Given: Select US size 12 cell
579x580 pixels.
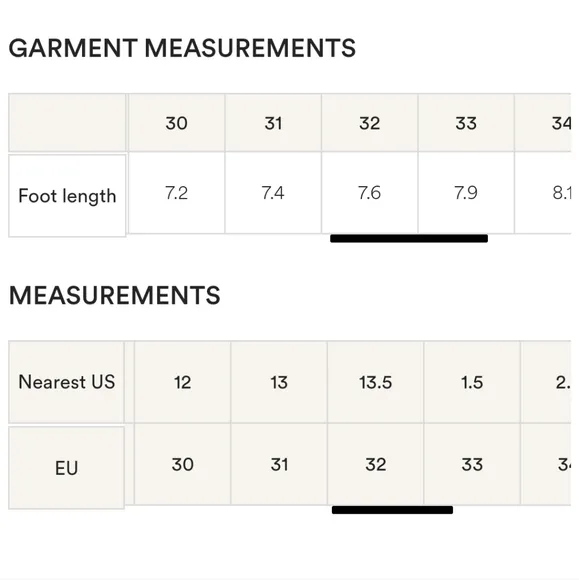Looking at the screenshot, I should pos(182,382).
